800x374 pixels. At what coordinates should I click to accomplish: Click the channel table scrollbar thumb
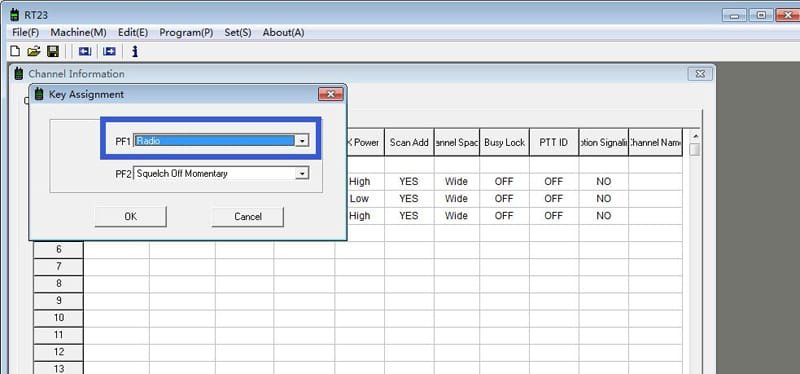point(694,149)
